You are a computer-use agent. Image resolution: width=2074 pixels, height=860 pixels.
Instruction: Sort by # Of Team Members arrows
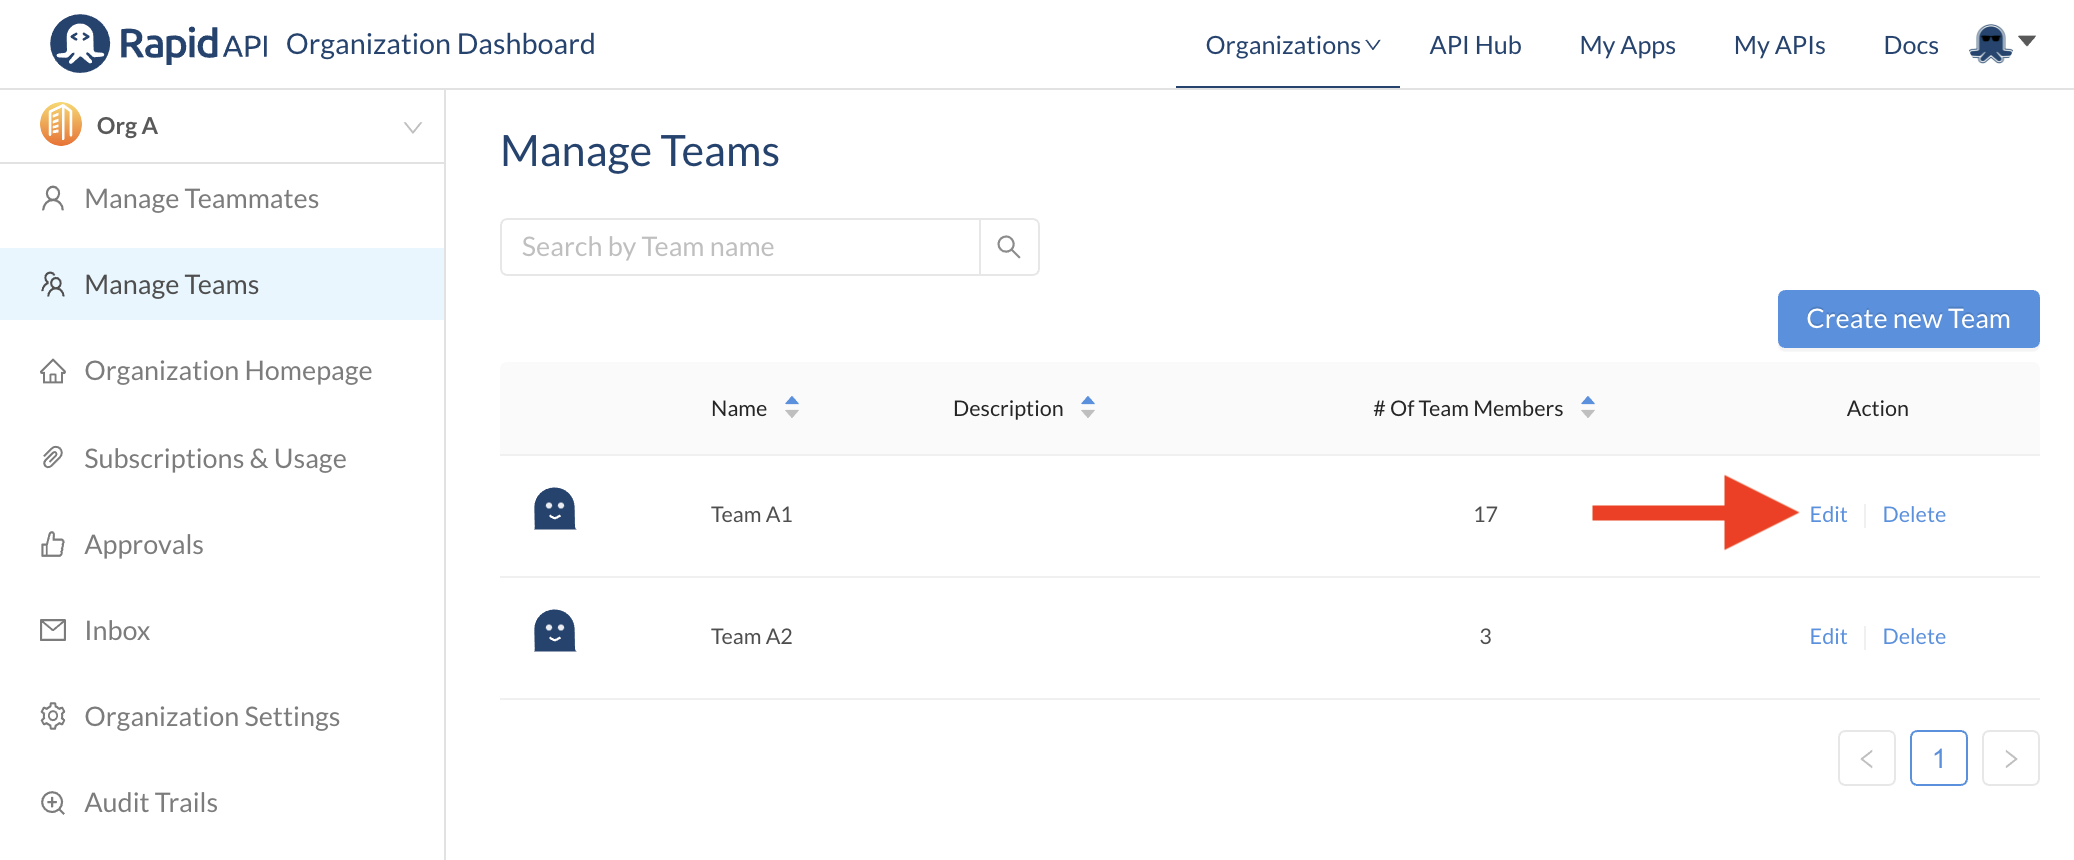(x=1588, y=407)
